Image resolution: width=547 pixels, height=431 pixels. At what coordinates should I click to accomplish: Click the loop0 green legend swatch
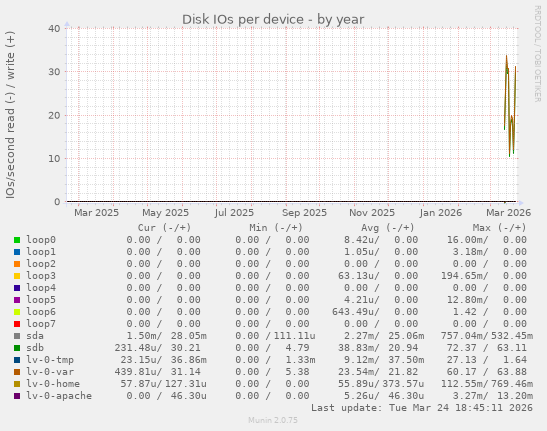click(x=17, y=240)
